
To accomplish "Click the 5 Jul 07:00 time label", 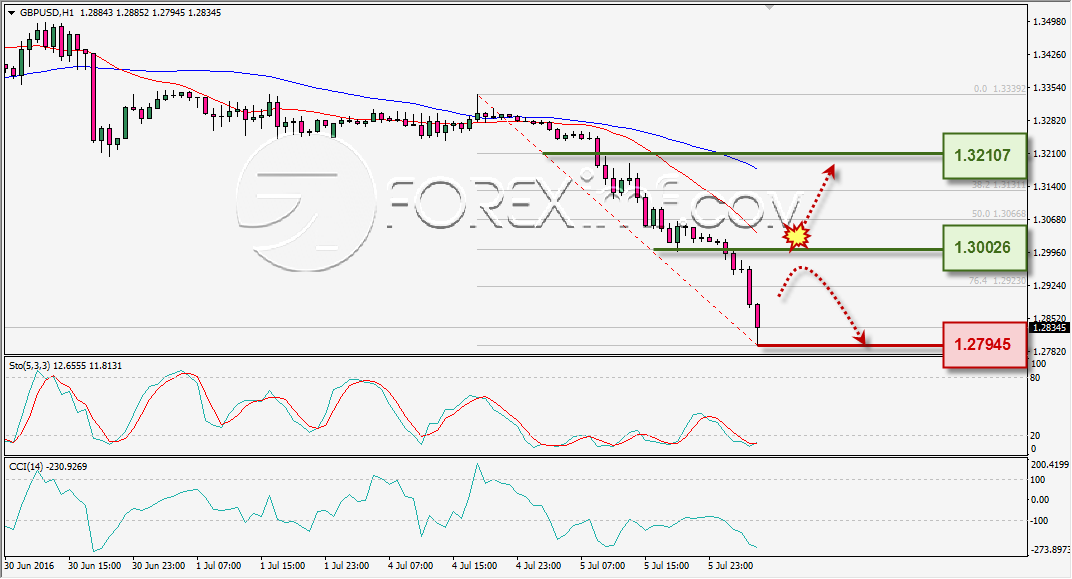I will pyautogui.click(x=602, y=565).
